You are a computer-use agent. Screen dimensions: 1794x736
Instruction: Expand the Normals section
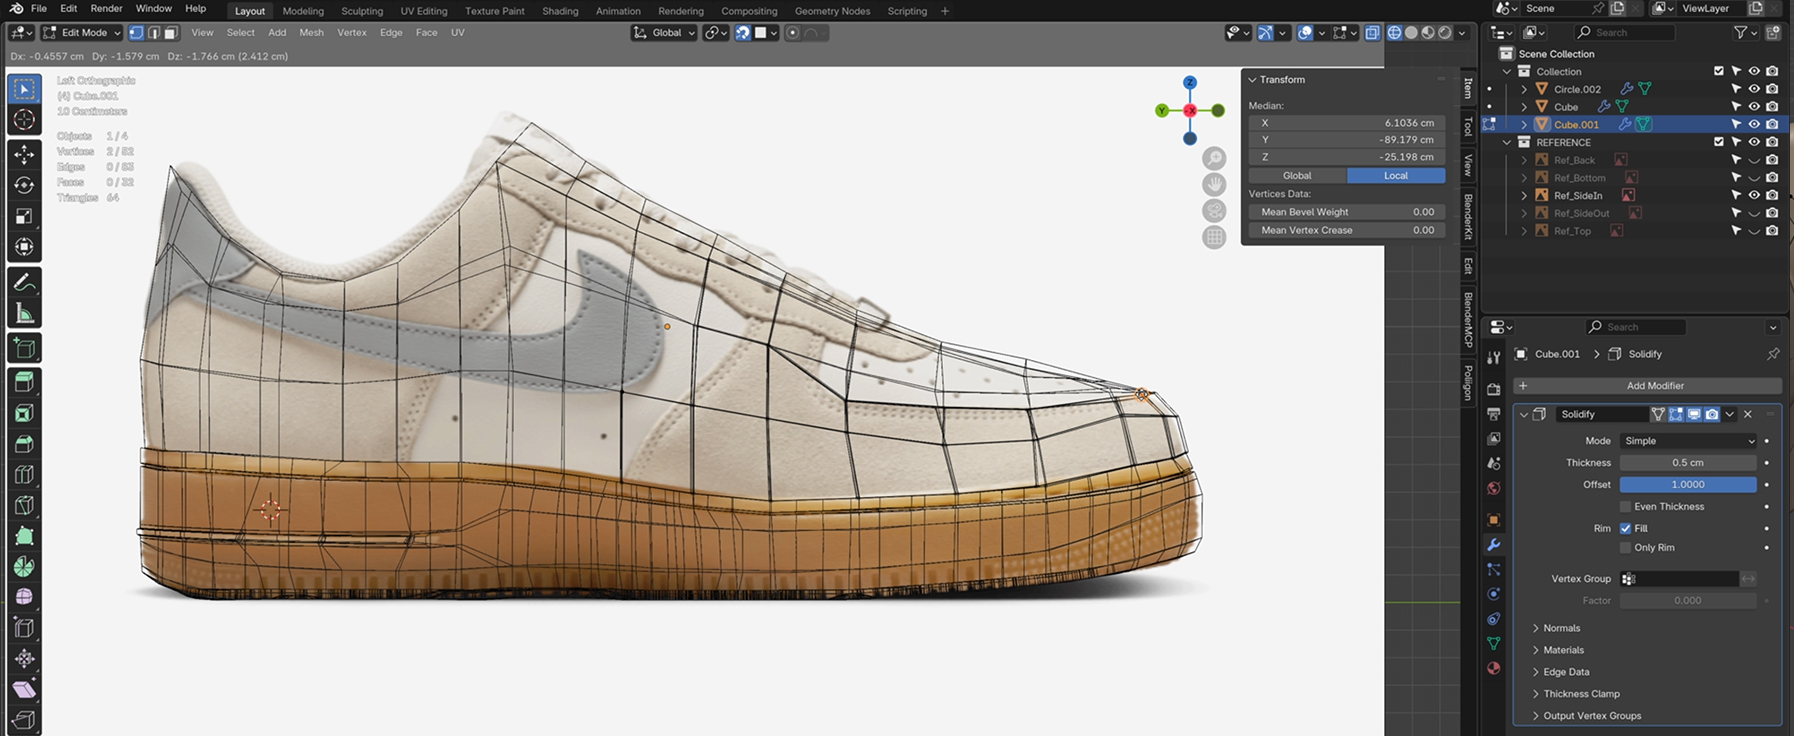coord(1561,628)
